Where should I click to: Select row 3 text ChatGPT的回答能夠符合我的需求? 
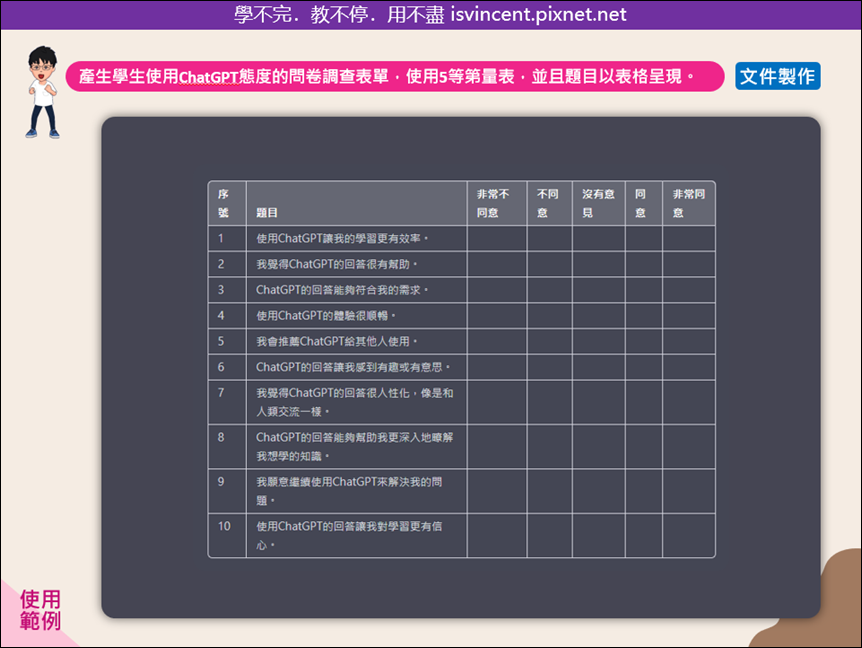[342, 290]
